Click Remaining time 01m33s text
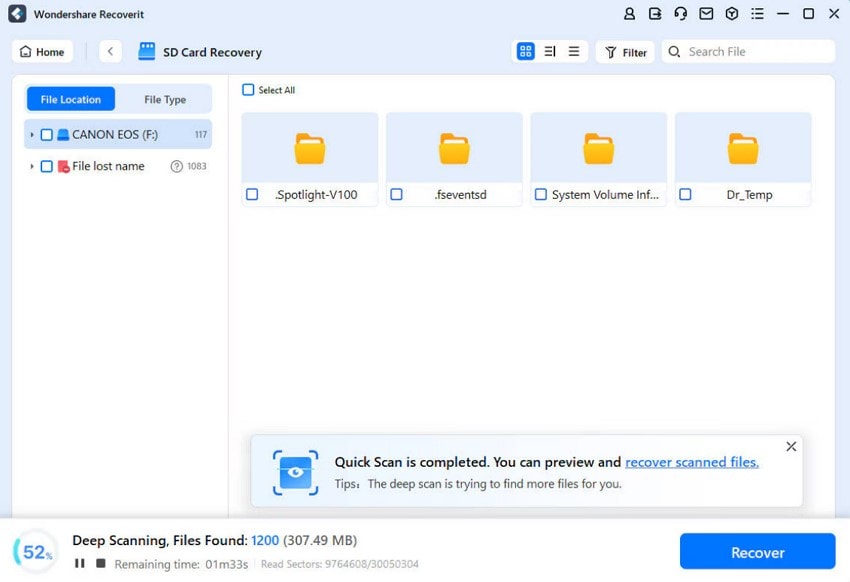850x582 pixels. (x=181, y=564)
